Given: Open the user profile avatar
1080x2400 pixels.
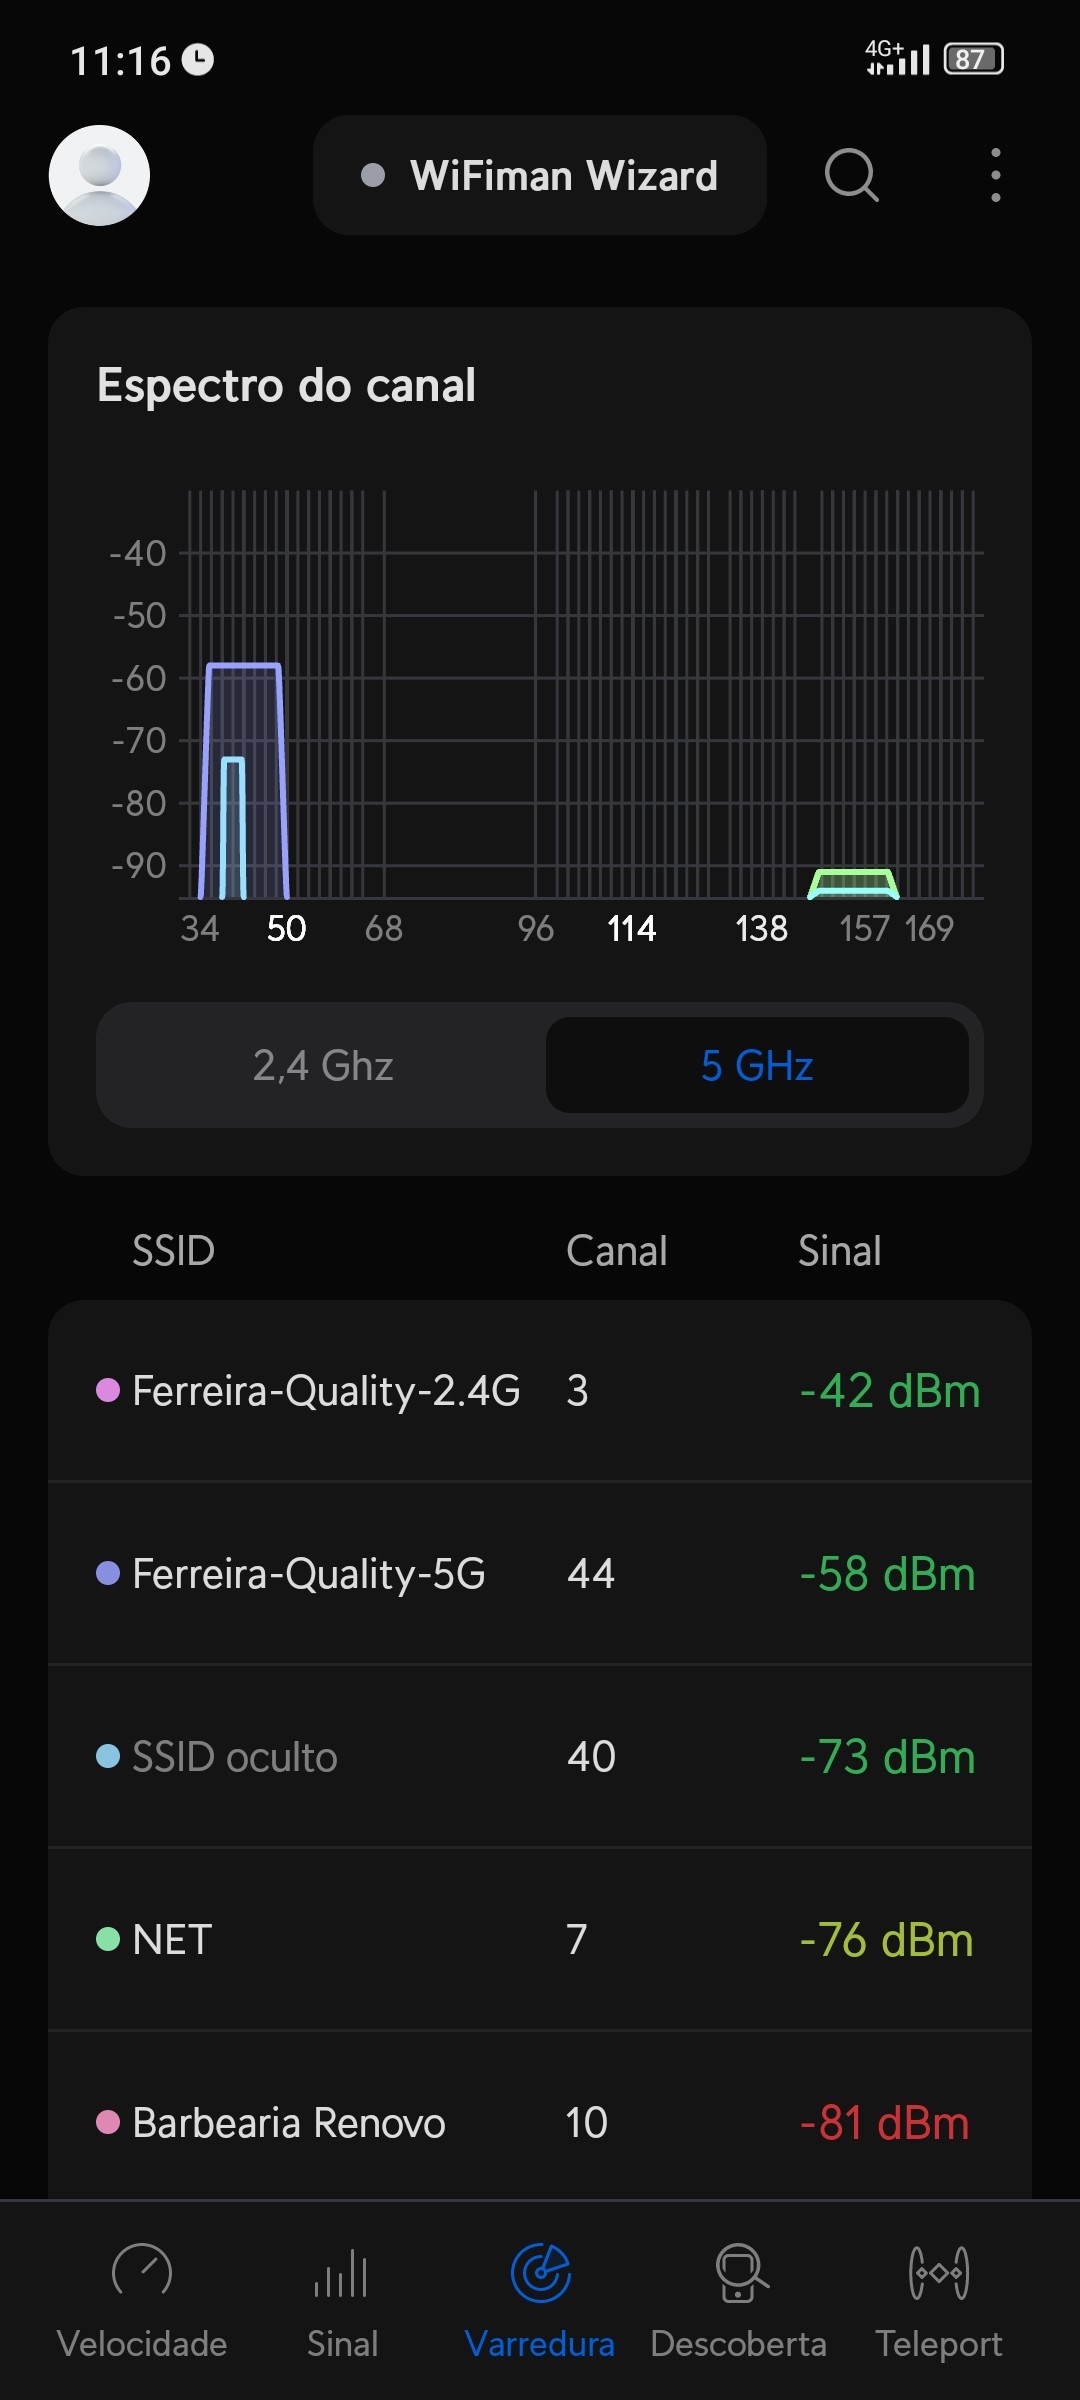Looking at the screenshot, I should click(99, 175).
